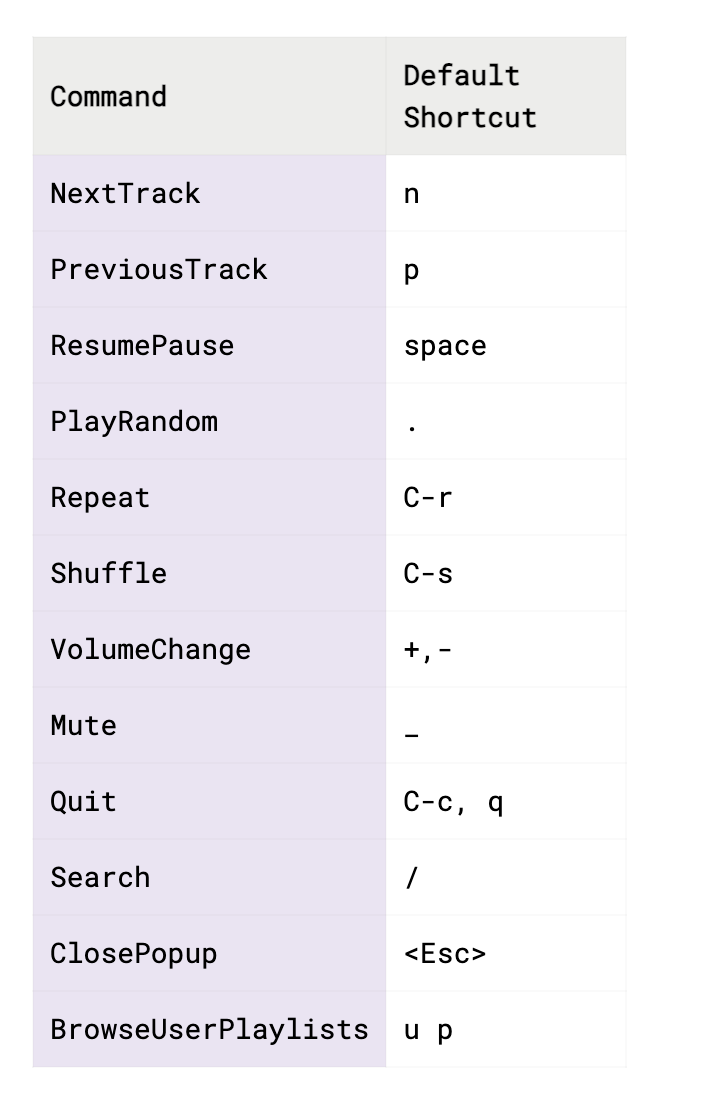This screenshot has width=726, height=1102.
Task: Click the u p shortcut value
Action: click(x=428, y=1031)
